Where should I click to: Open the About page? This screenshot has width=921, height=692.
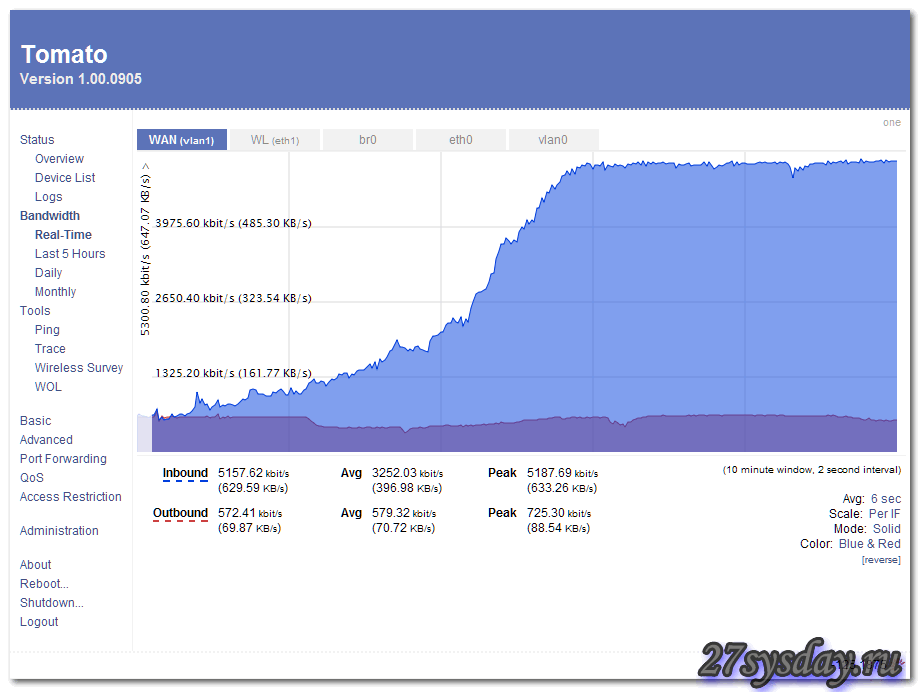point(36,565)
